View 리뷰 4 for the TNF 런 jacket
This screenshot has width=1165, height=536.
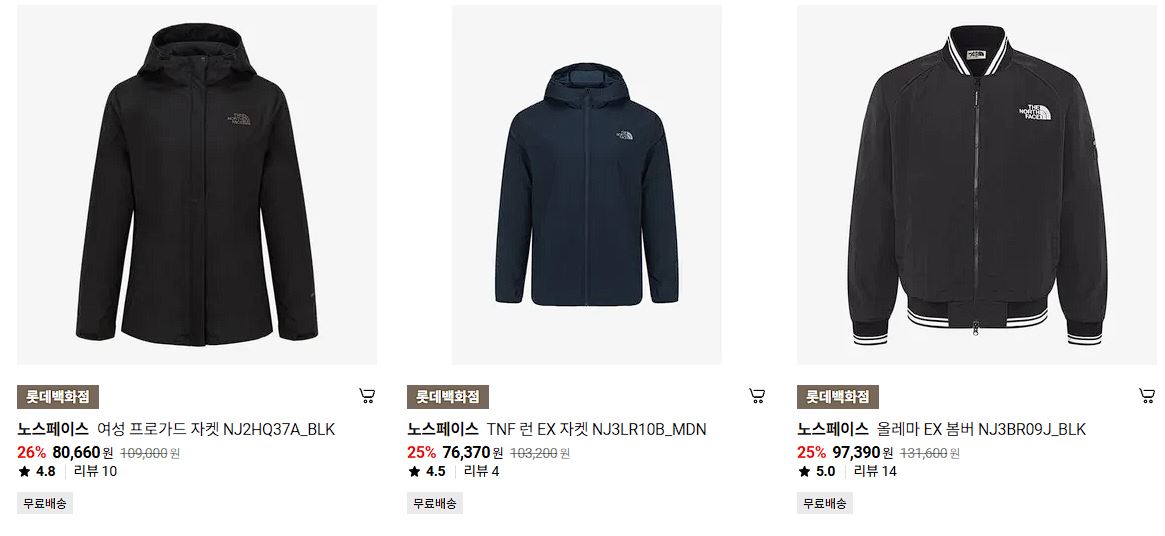point(481,471)
